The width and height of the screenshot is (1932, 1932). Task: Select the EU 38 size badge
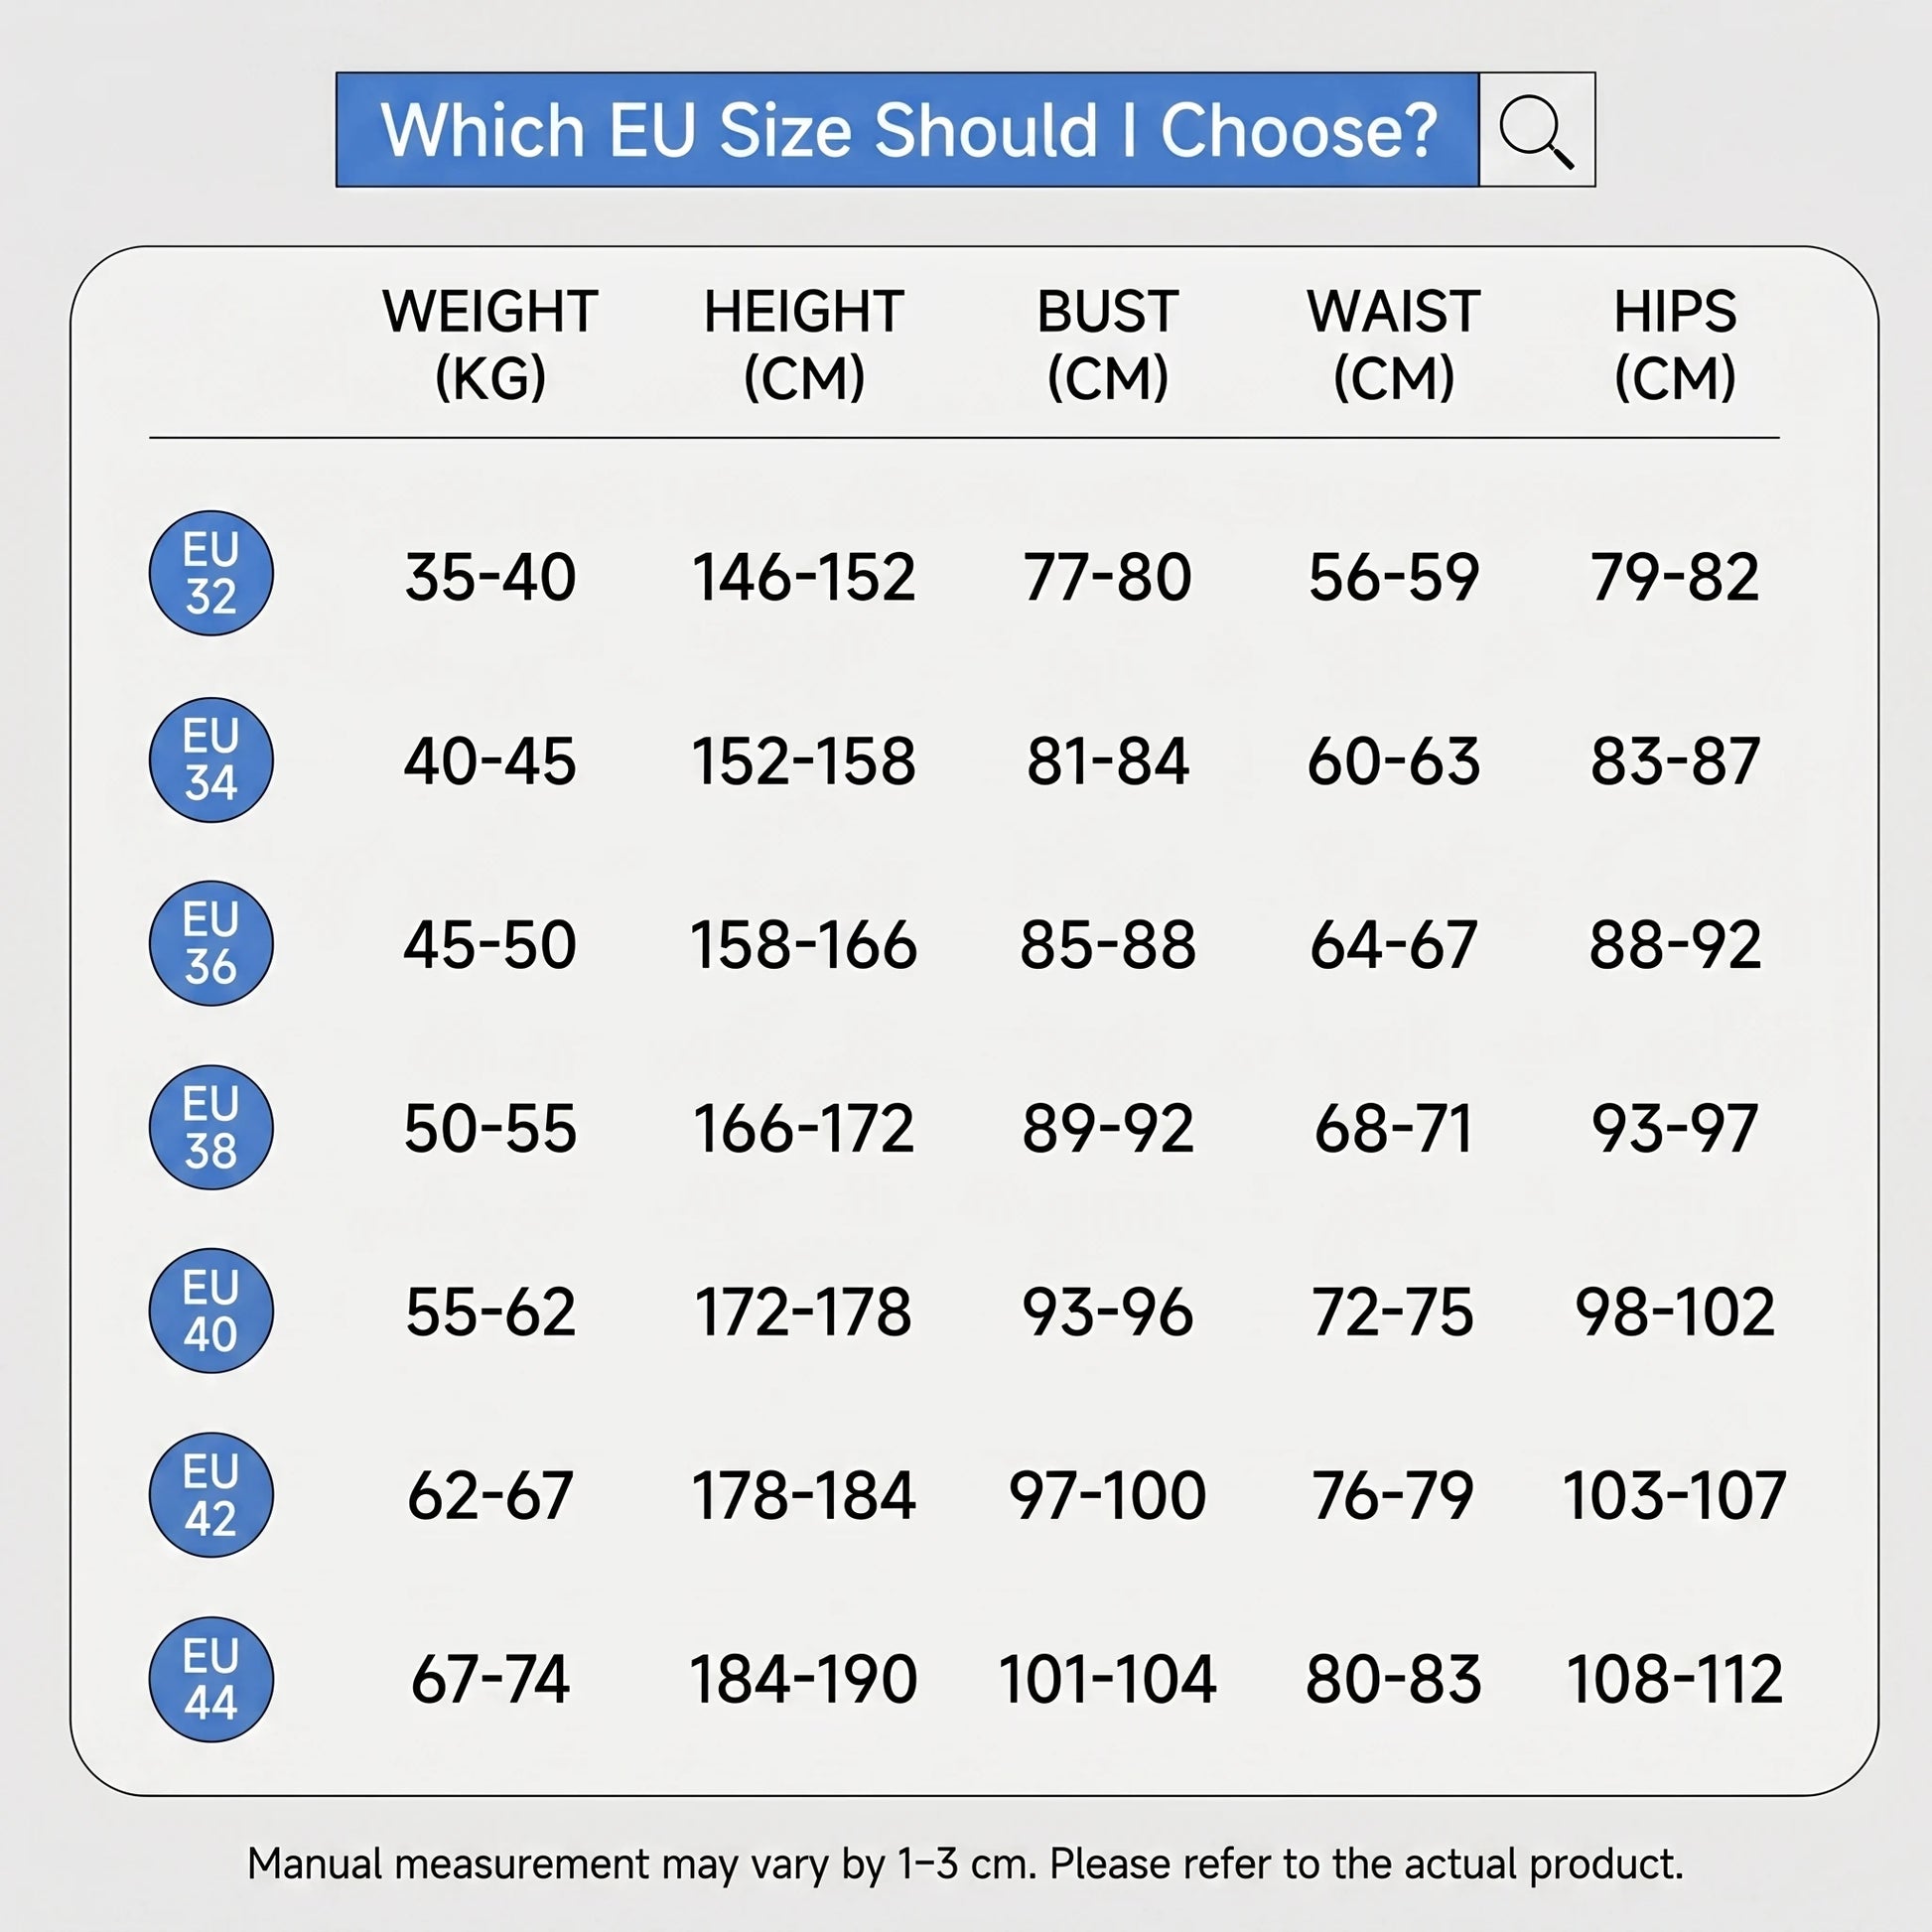click(211, 1127)
